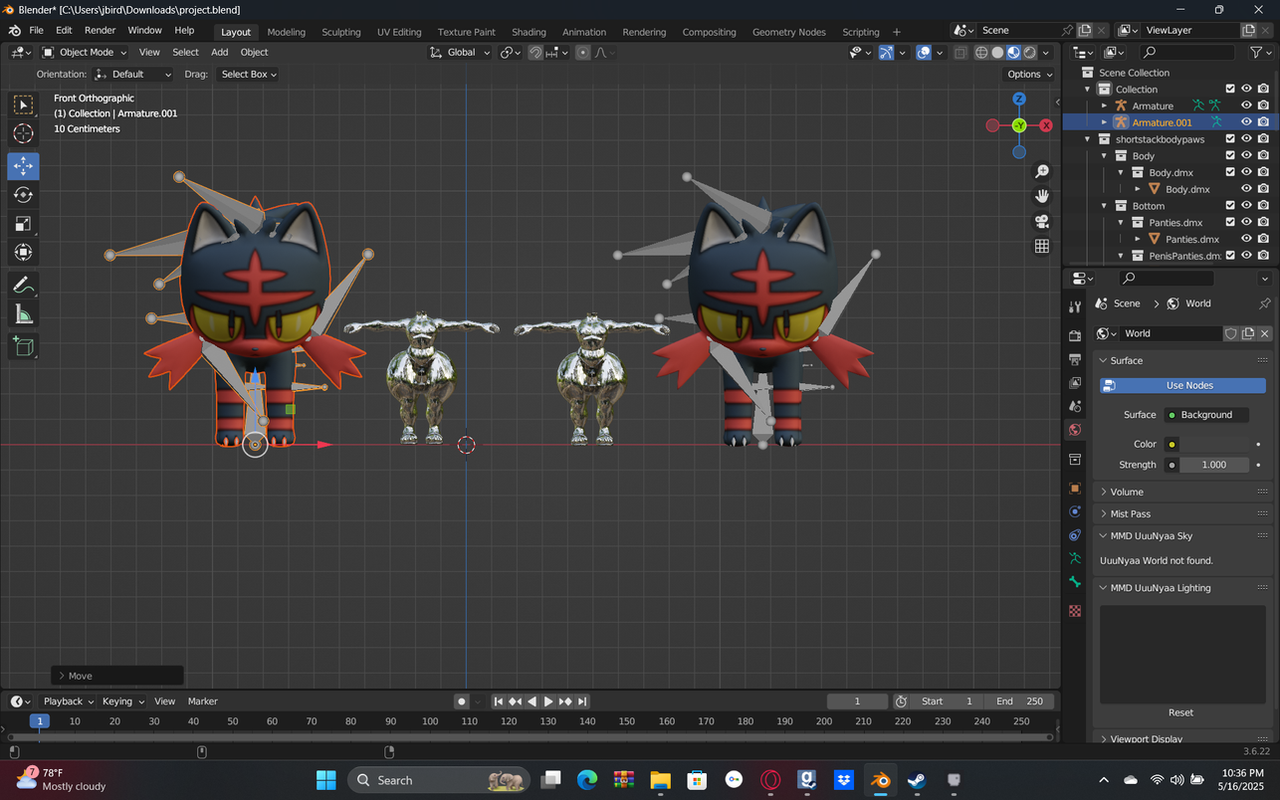This screenshot has height=800, width=1280.
Task: Toggle the snapping magnet icon
Action: pos(536,52)
